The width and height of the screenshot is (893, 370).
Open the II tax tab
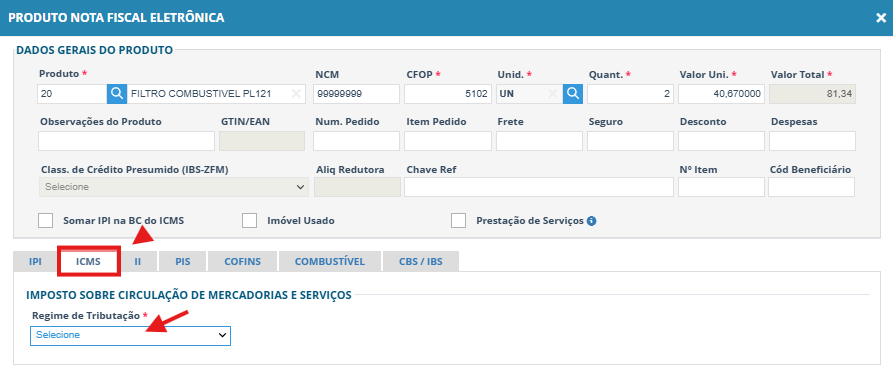click(137, 262)
